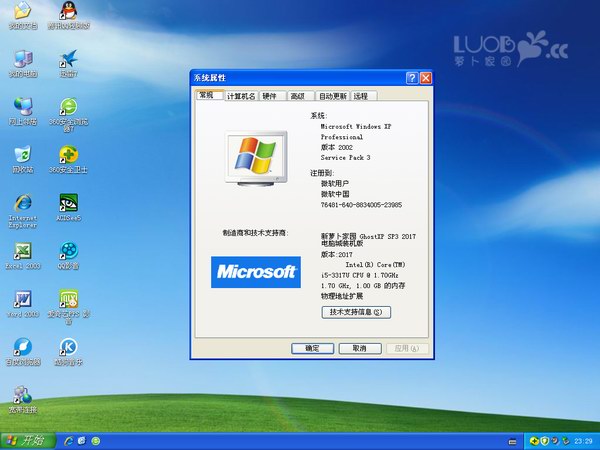Switch to the 计算机名 tab
600x450 pixels.
(x=241, y=96)
